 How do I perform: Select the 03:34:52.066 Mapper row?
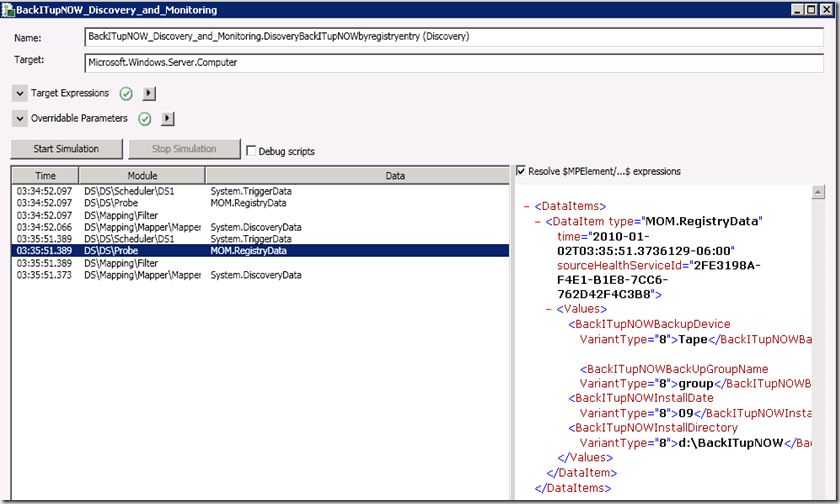tap(260, 227)
